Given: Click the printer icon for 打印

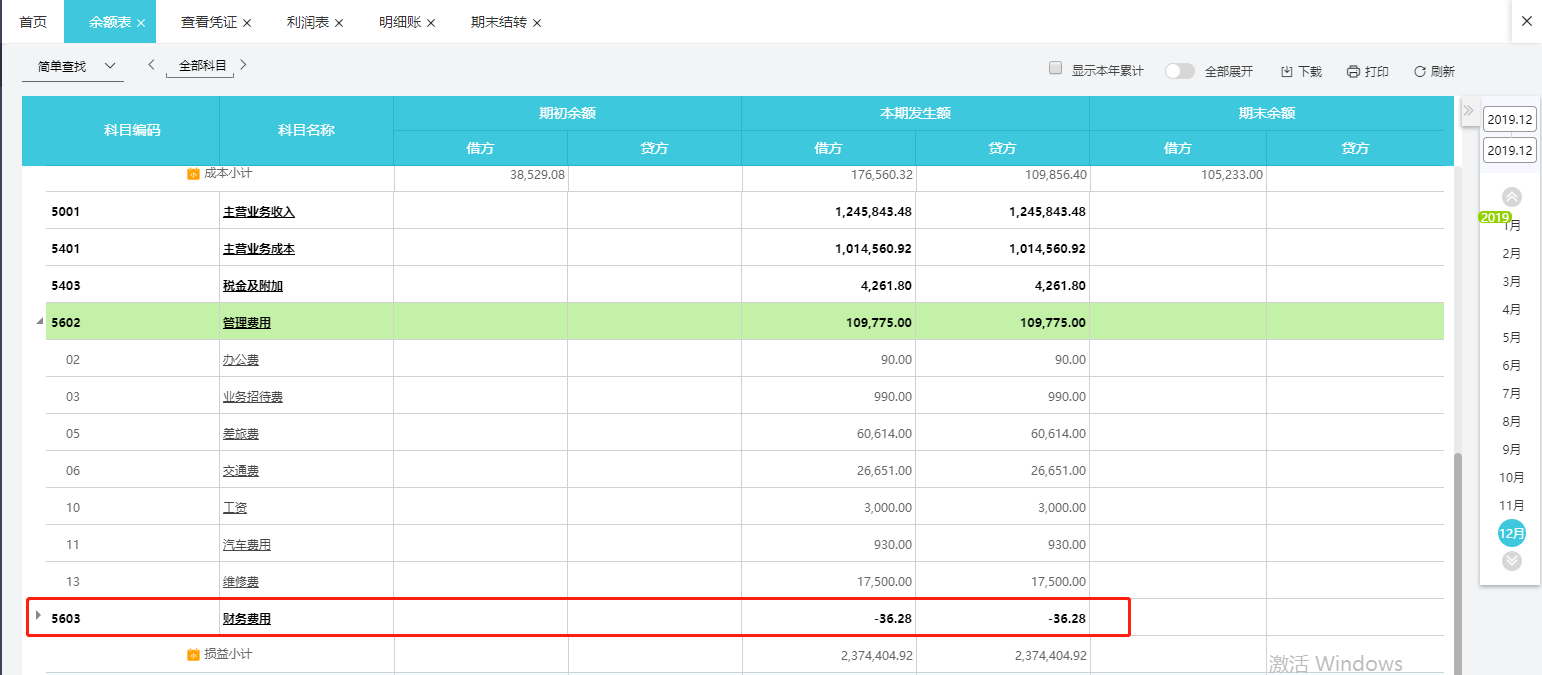Looking at the screenshot, I should [x=1354, y=71].
